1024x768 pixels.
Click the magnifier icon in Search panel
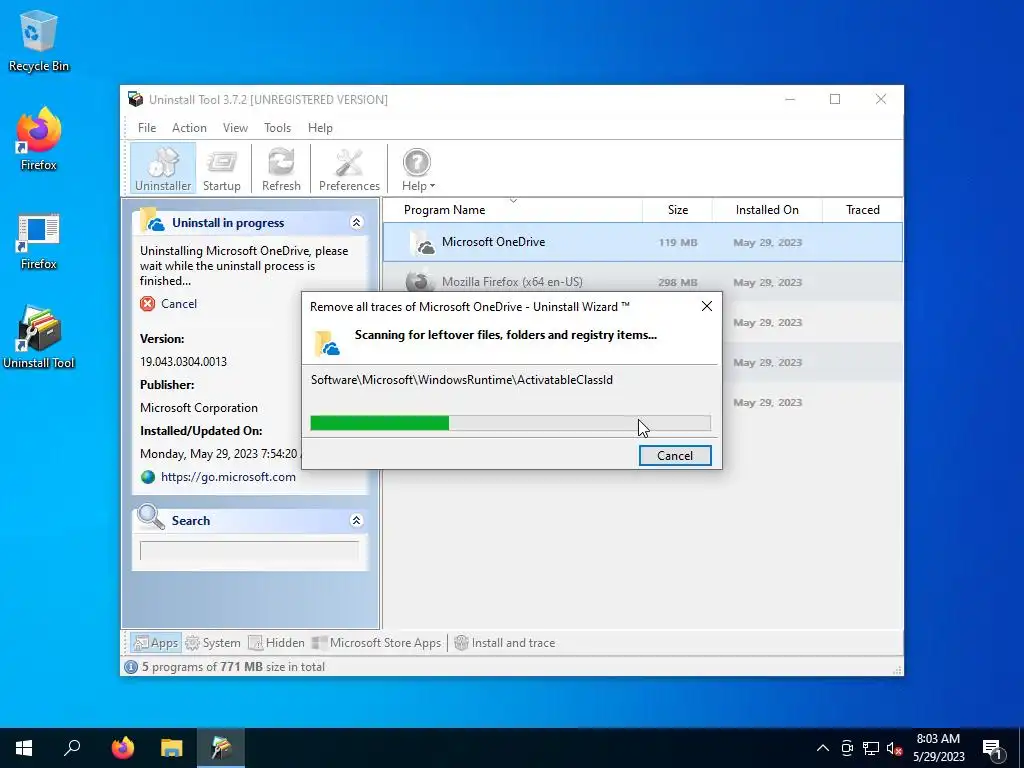click(x=152, y=517)
